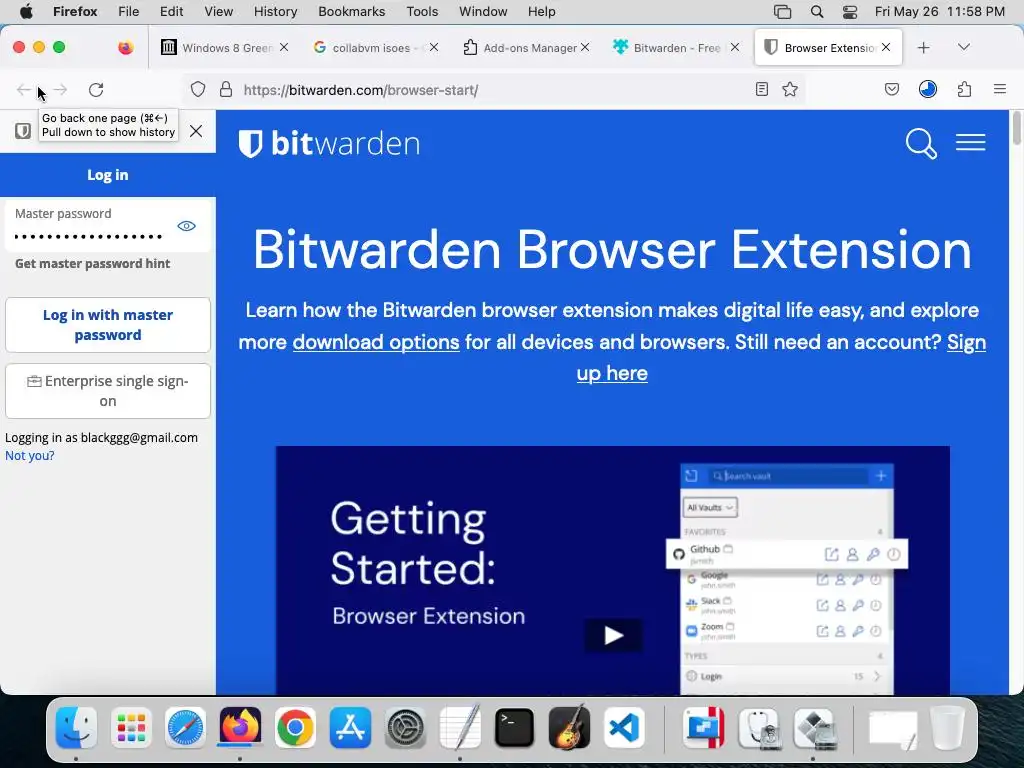Open Disk Utility from the Dock
Image resolution: width=1024 pixels, height=768 pixels.
click(758, 728)
